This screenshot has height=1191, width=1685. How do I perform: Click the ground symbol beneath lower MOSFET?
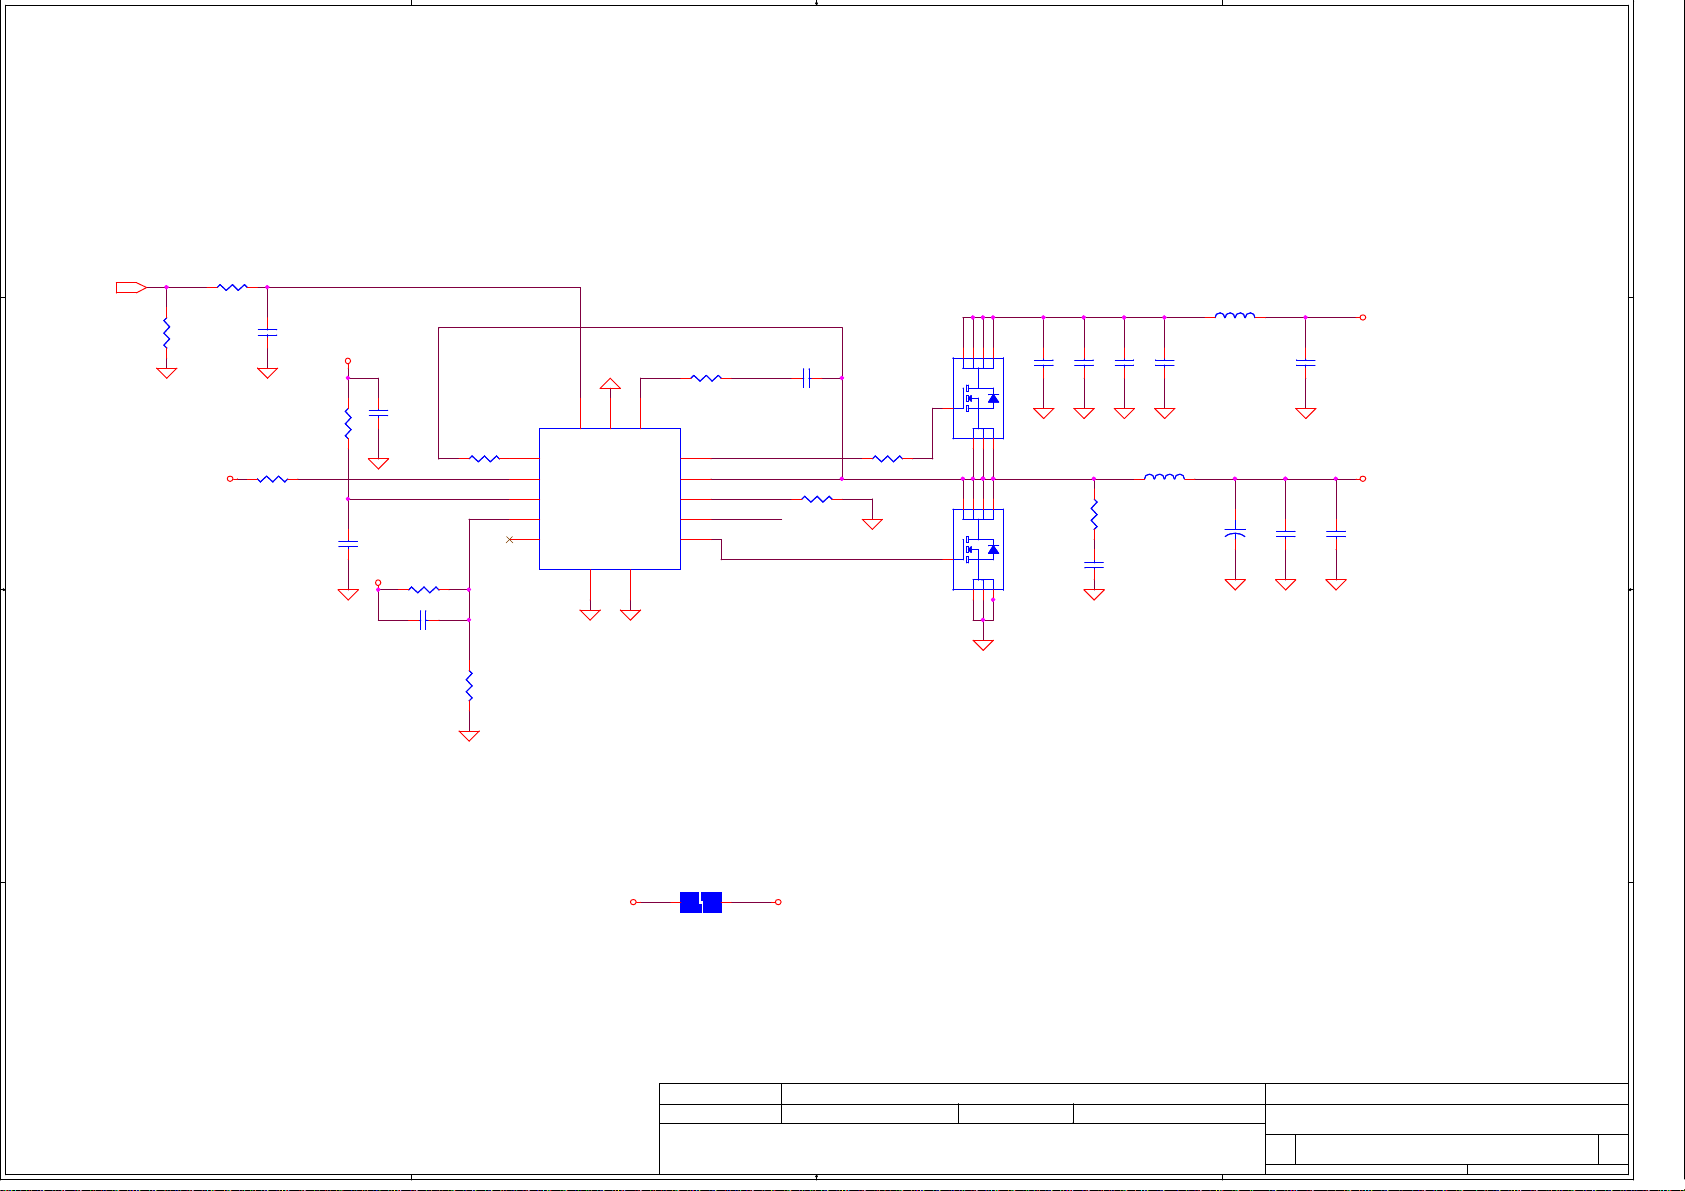(x=983, y=645)
